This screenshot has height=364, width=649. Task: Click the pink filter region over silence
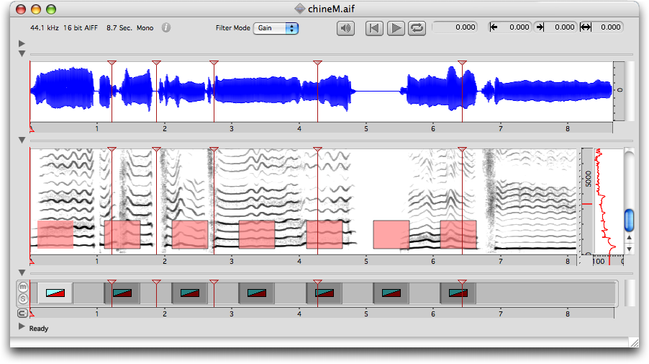point(392,234)
